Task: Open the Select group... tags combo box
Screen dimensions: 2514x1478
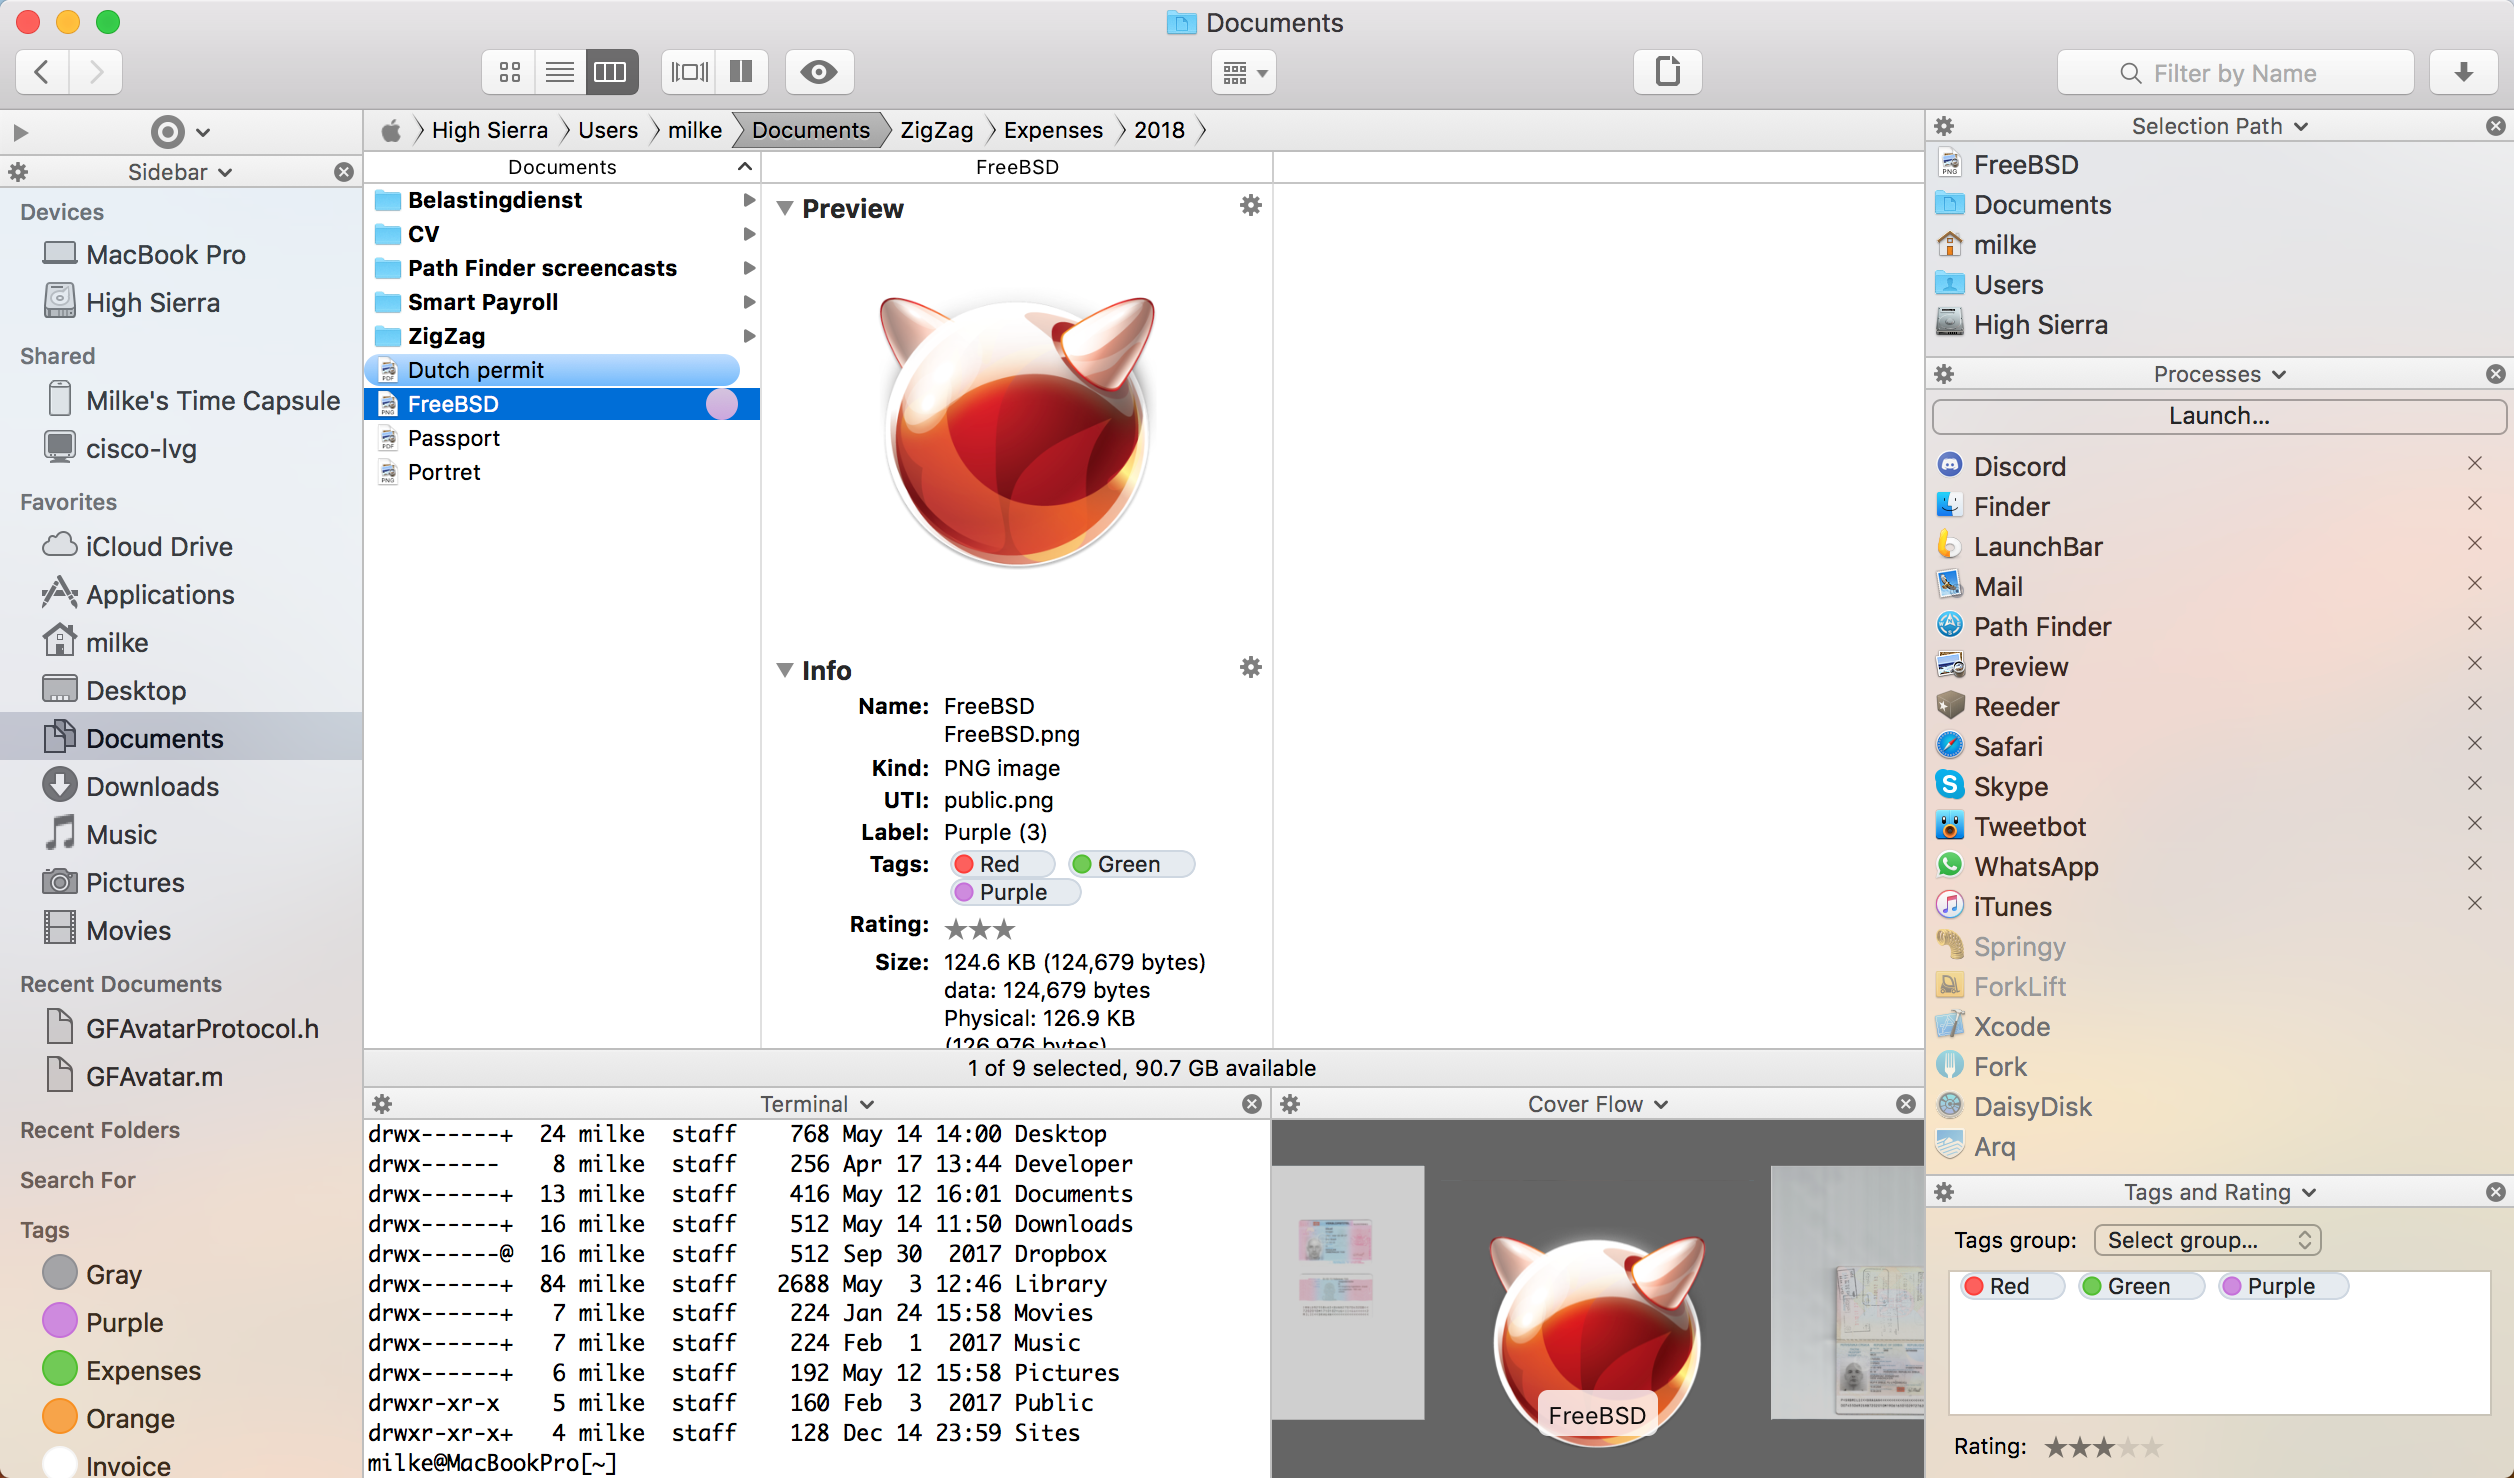Action: tap(2207, 1240)
